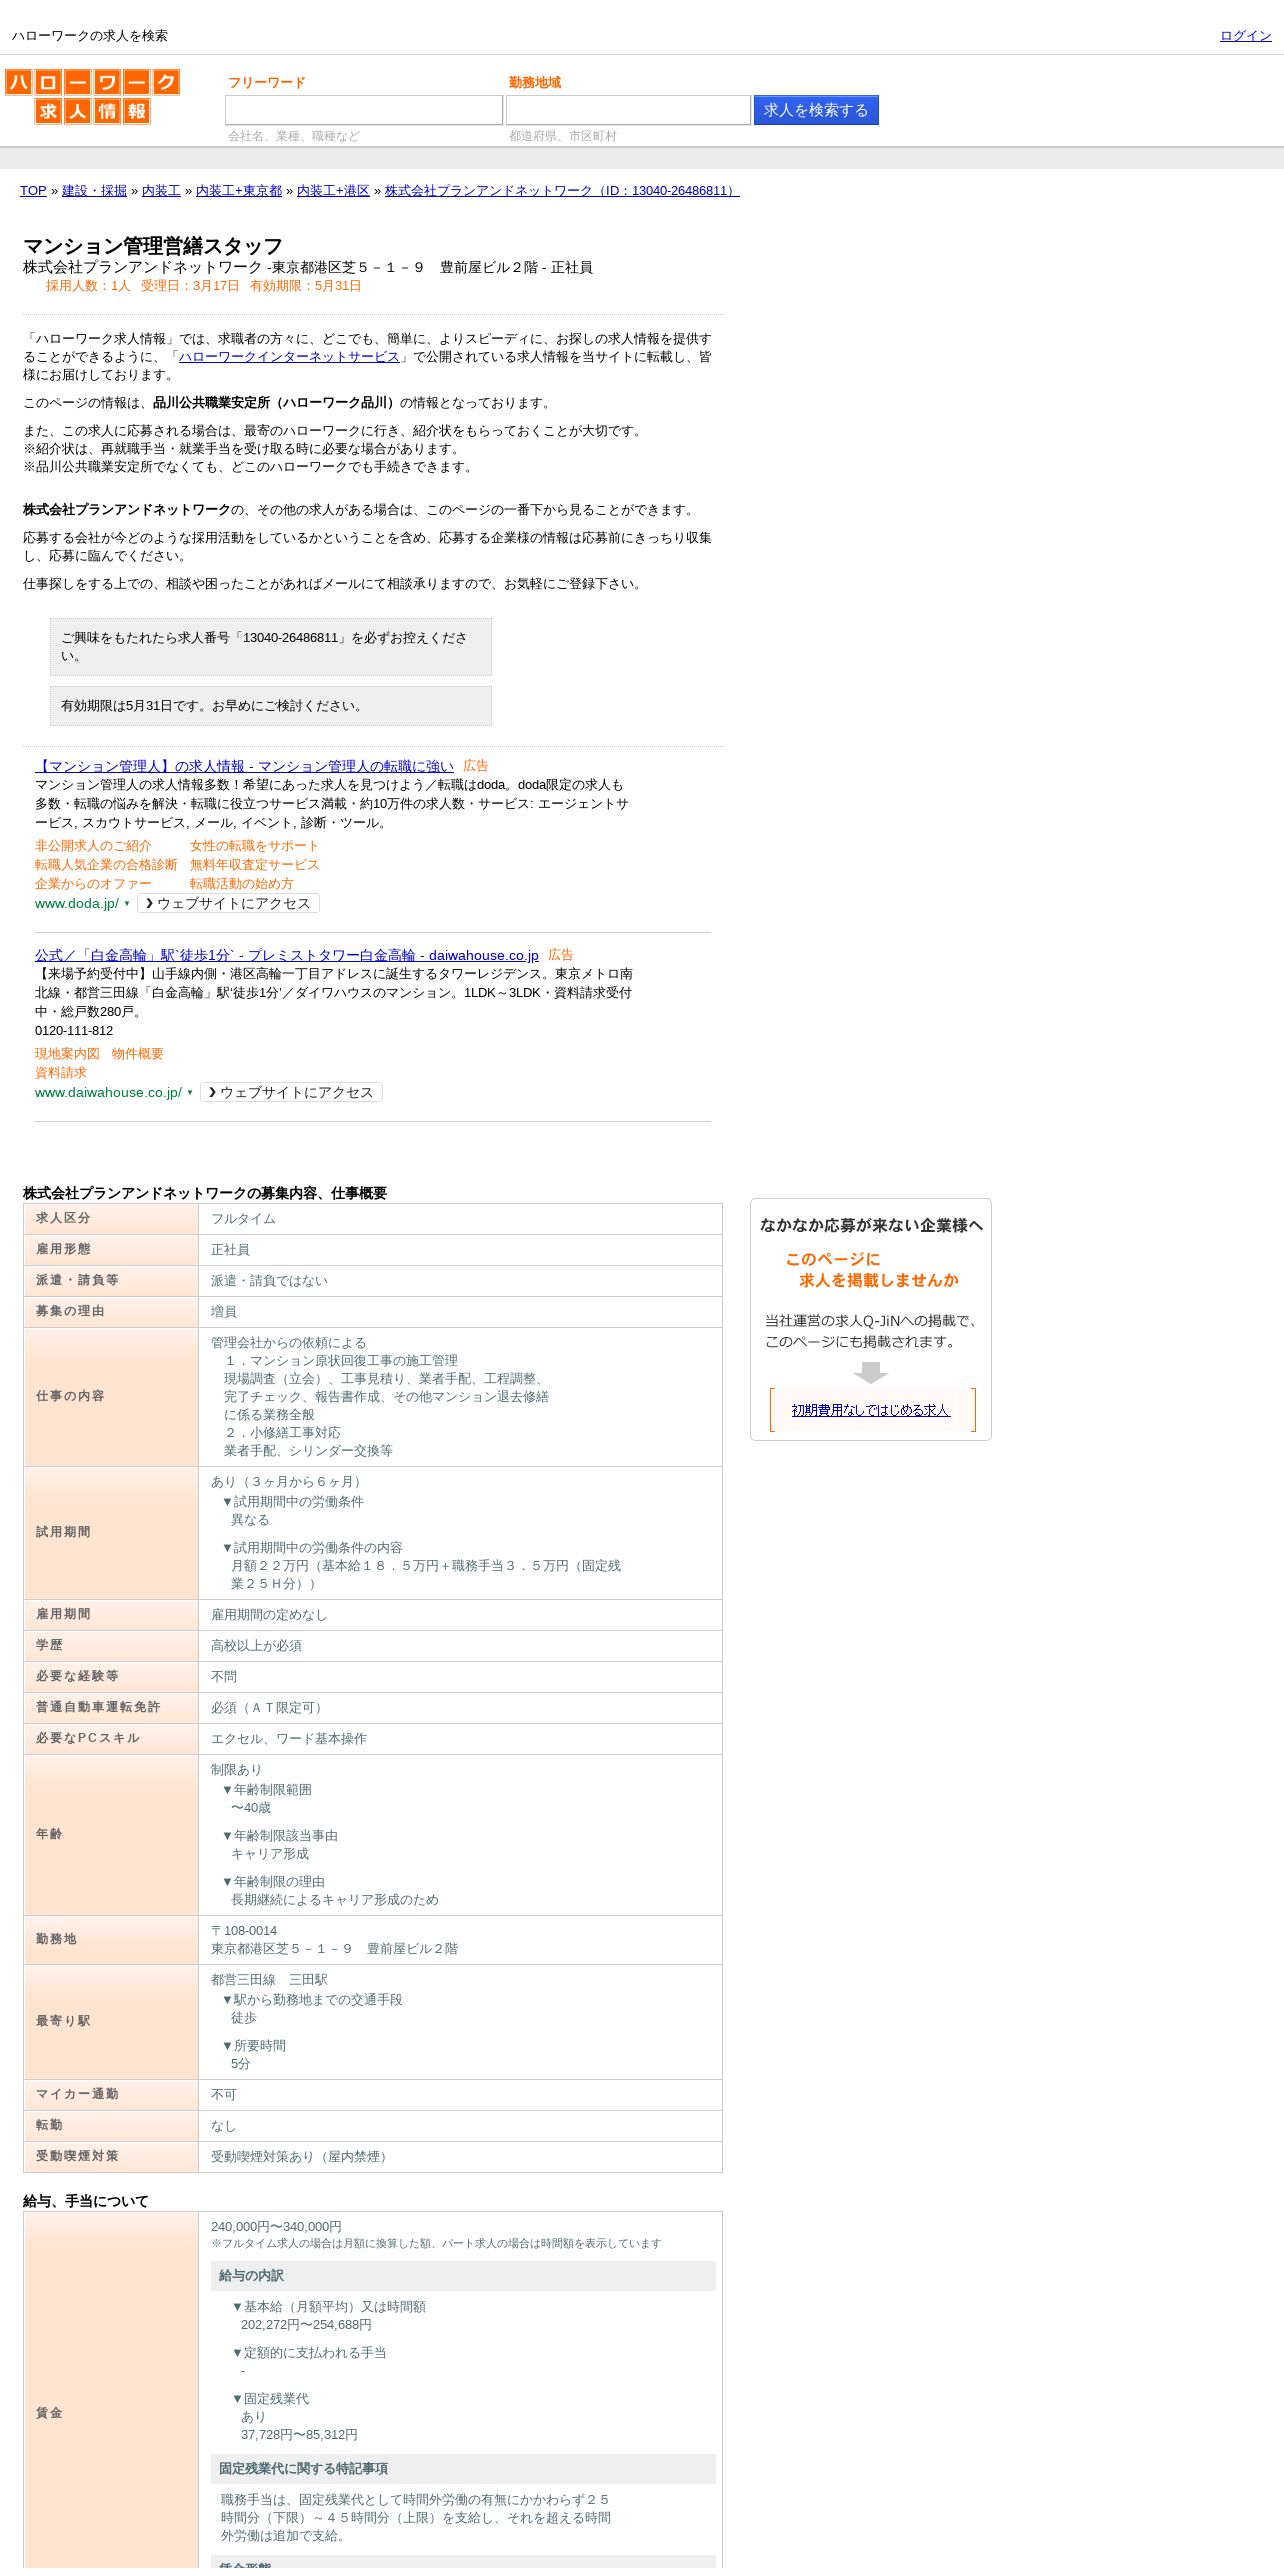Screen dimensions: 1284x2568
Task: Click 非公開求人のご紹介 ad sitelink
Action: [93, 846]
